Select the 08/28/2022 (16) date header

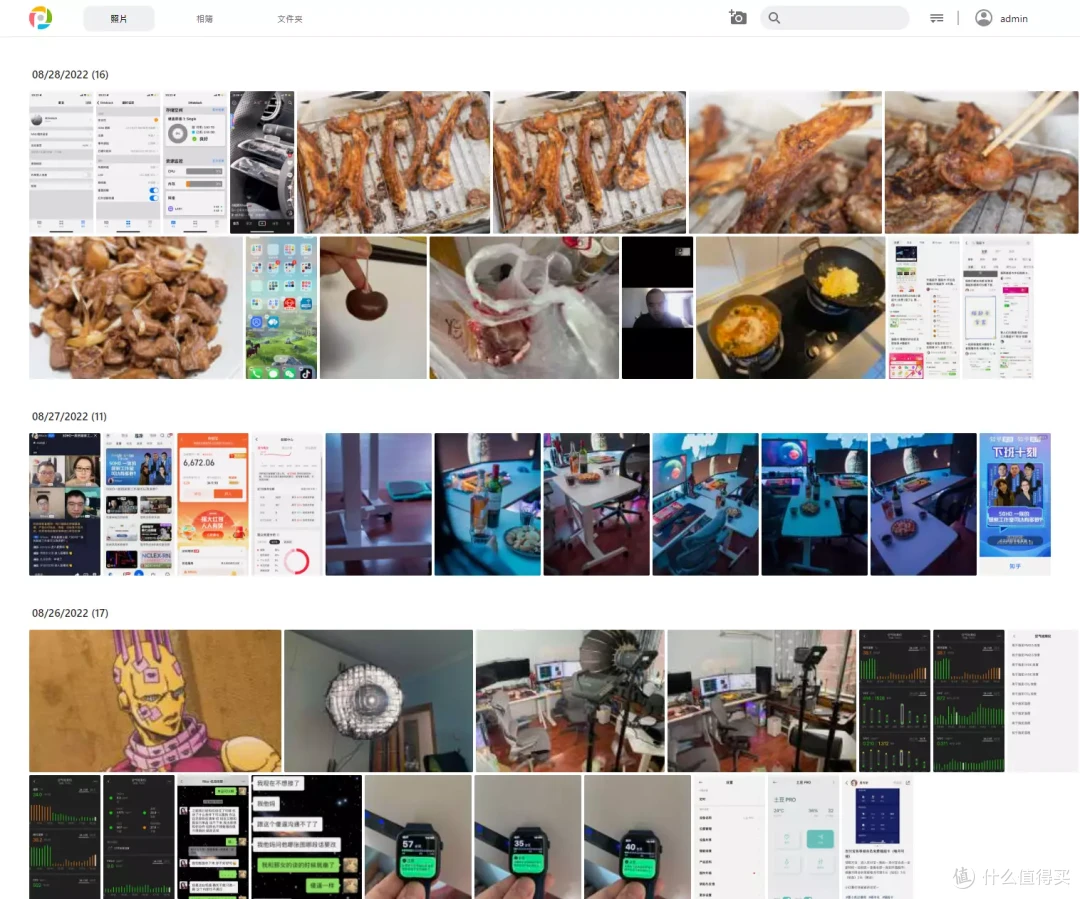pos(70,74)
